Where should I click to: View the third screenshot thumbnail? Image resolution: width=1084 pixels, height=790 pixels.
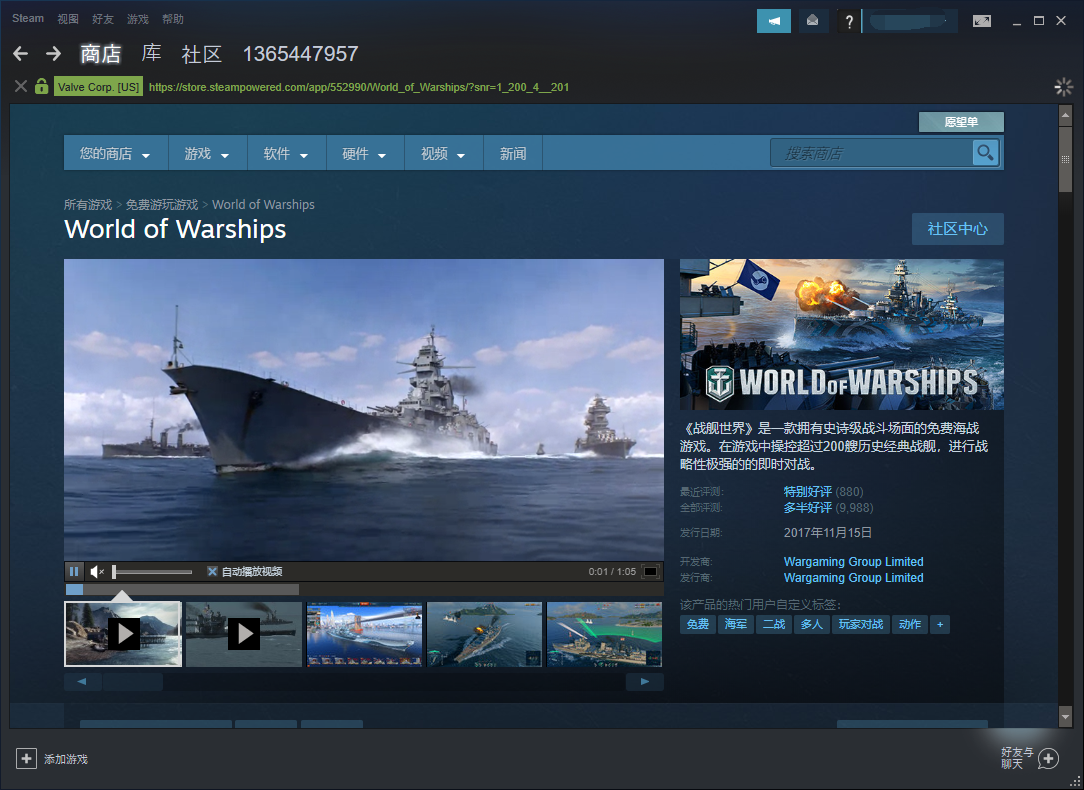click(364, 634)
